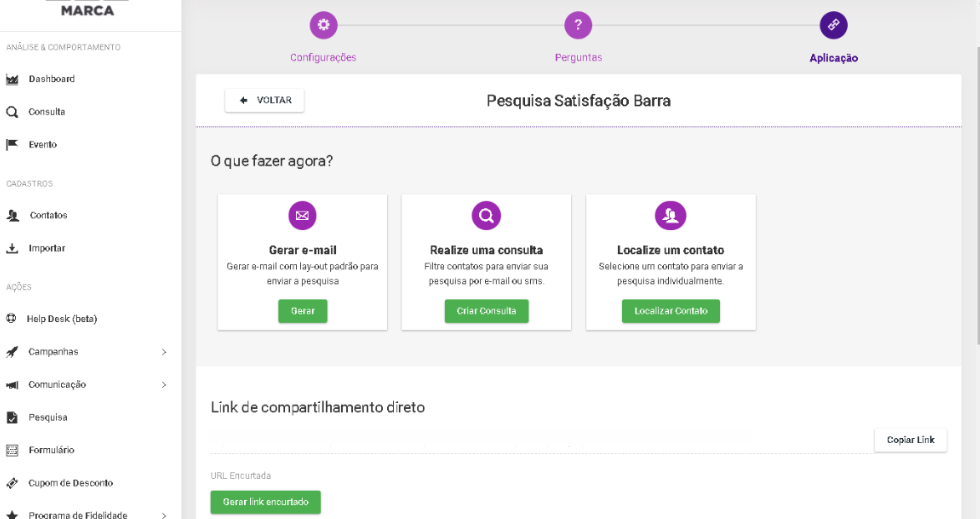Image resolution: width=980 pixels, height=519 pixels.
Task: Open Help Desk (beta) in sidebar
Action: [x=61, y=319]
